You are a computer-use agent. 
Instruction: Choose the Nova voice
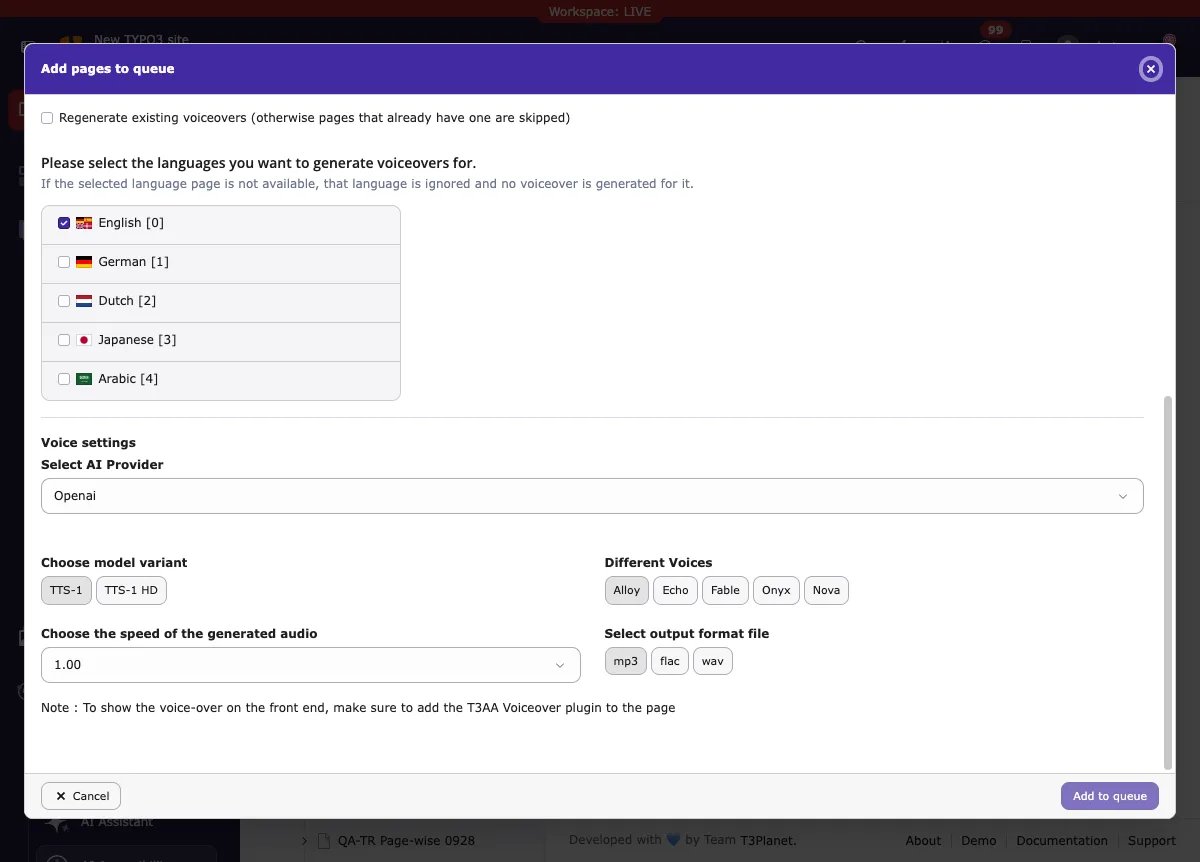pos(826,591)
